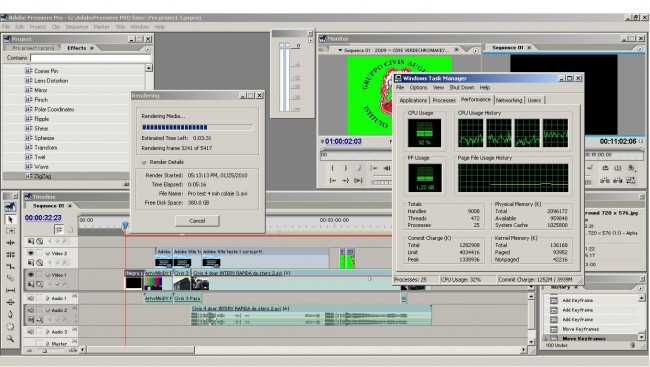Click the trash icon in History panel

click(x=633, y=345)
